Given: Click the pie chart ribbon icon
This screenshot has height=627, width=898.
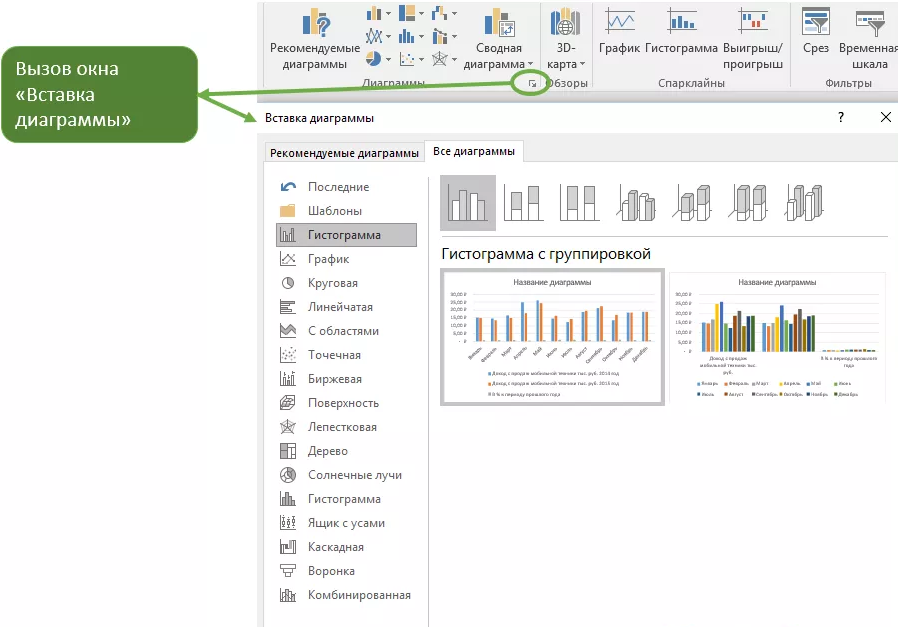Looking at the screenshot, I should 374,58.
